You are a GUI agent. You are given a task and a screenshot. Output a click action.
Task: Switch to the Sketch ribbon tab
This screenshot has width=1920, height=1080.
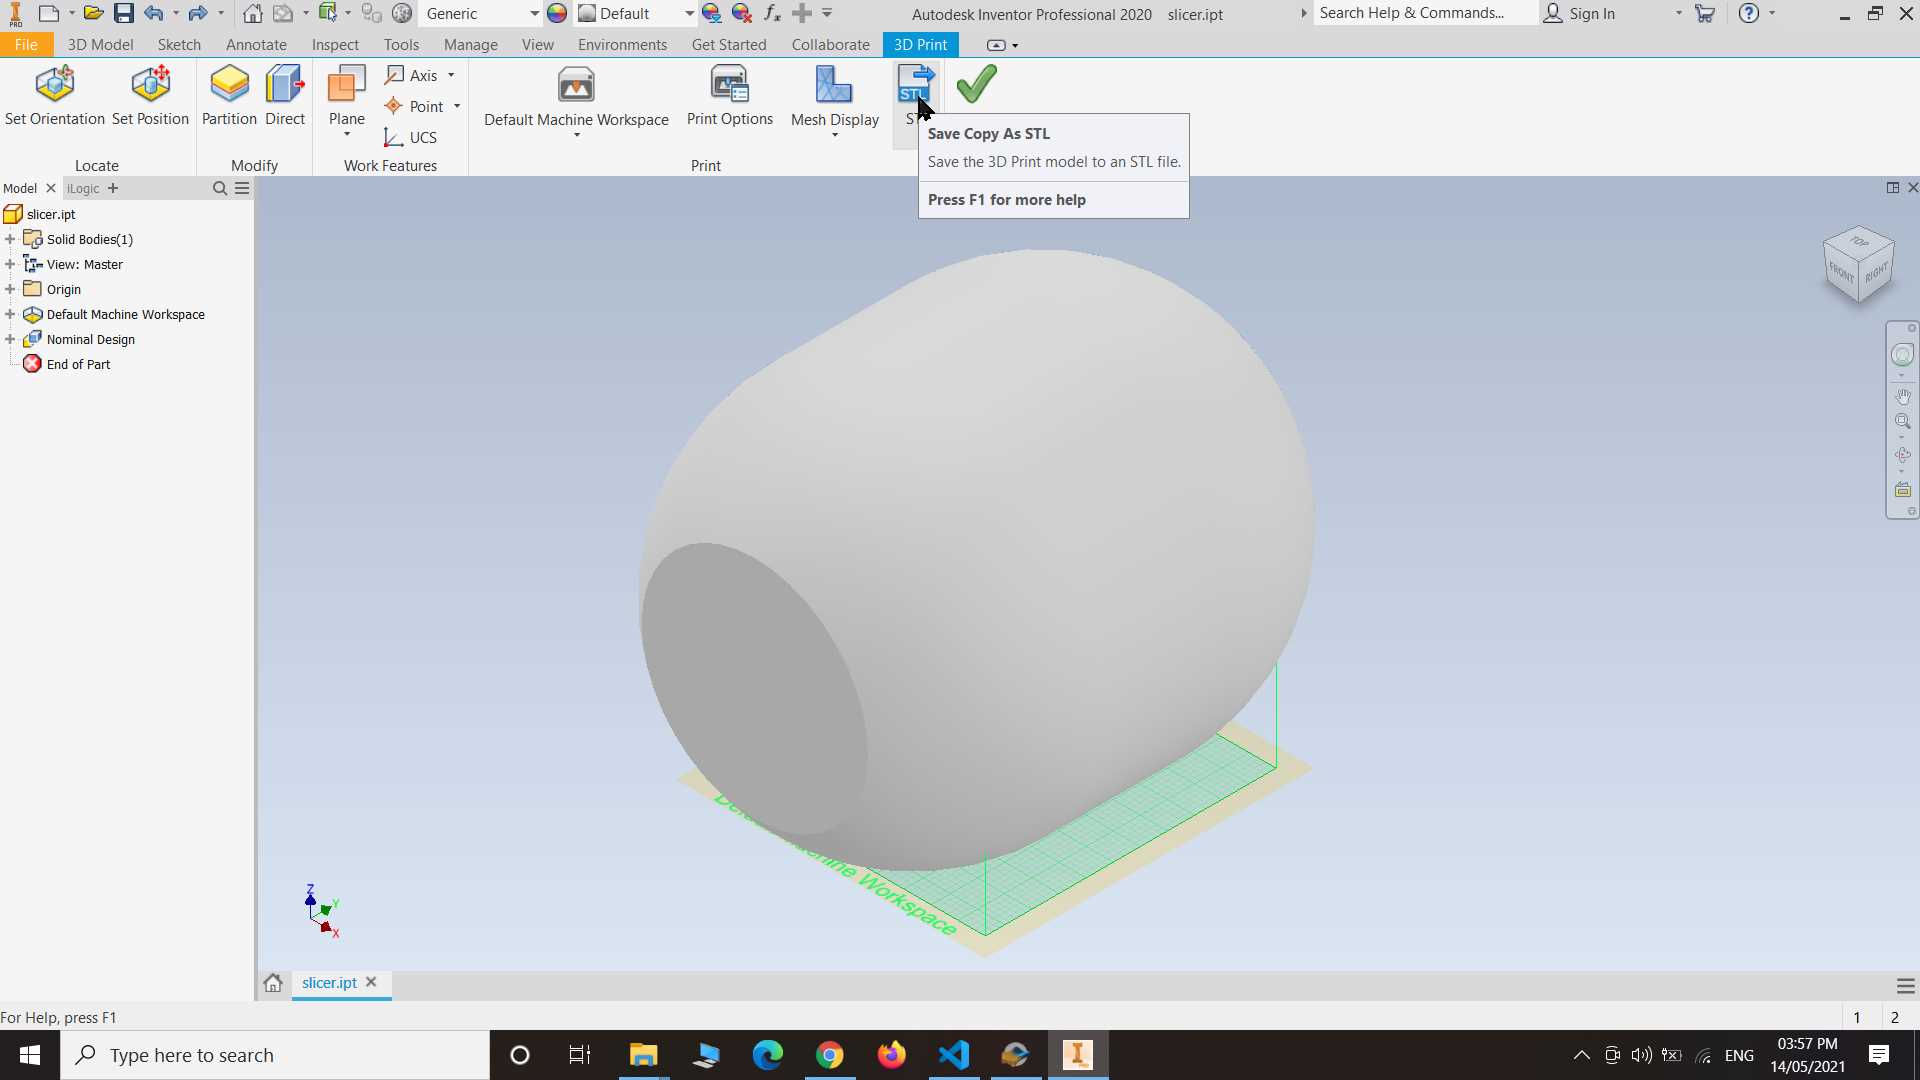click(179, 45)
